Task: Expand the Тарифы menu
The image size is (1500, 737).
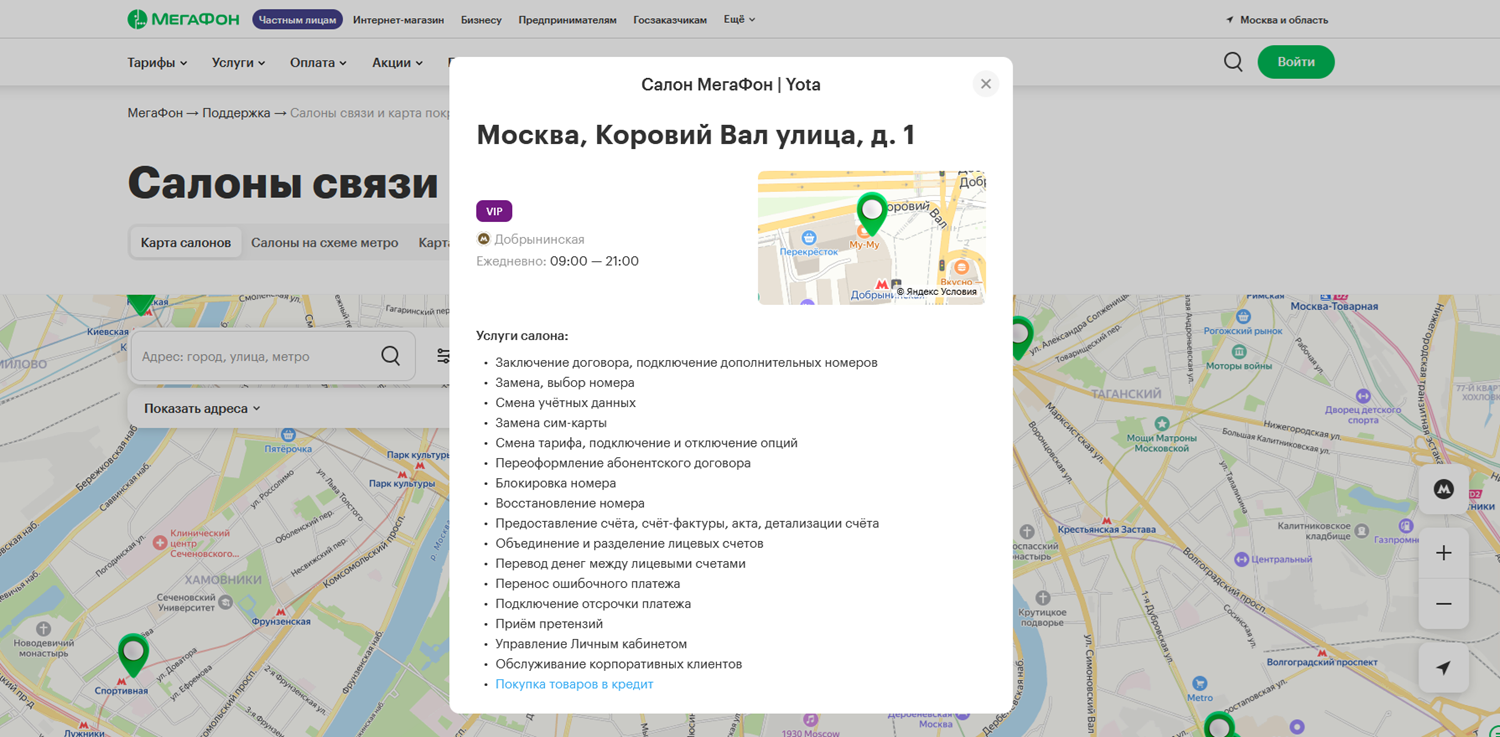Action: (x=157, y=62)
